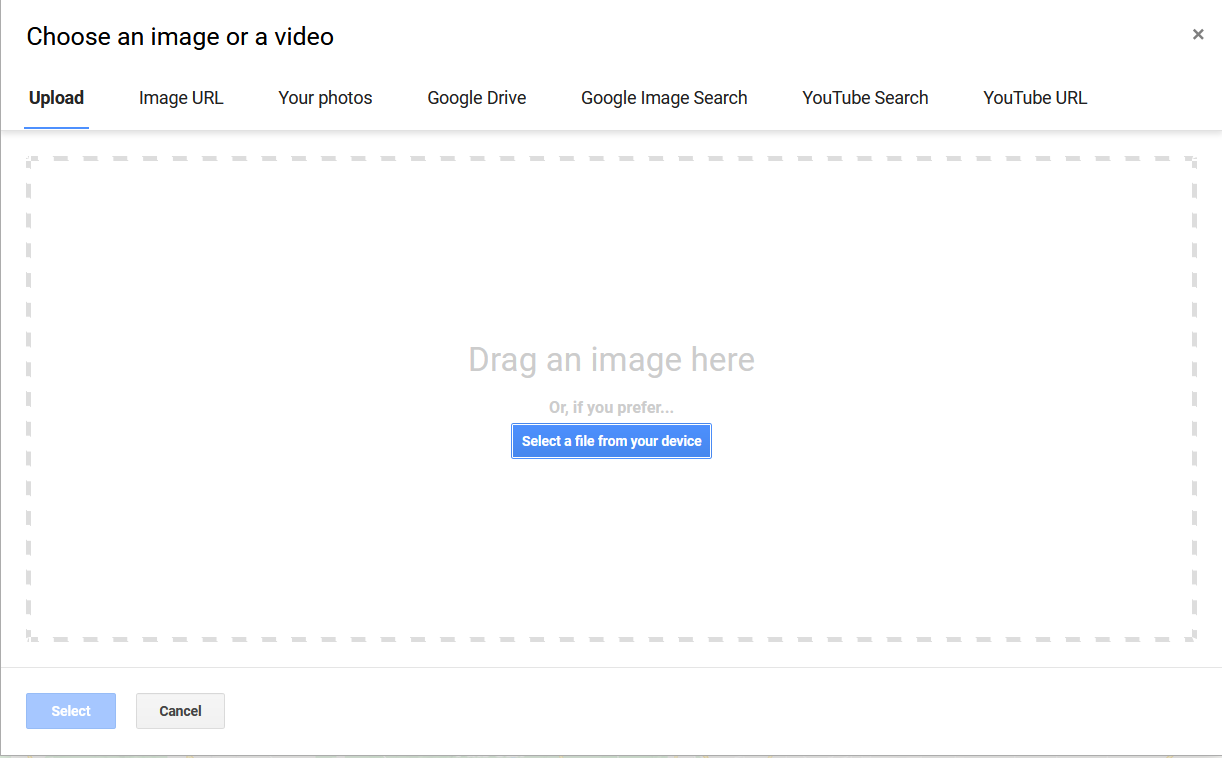Close the dialog with the X icon
This screenshot has width=1222, height=758.
(x=1198, y=35)
